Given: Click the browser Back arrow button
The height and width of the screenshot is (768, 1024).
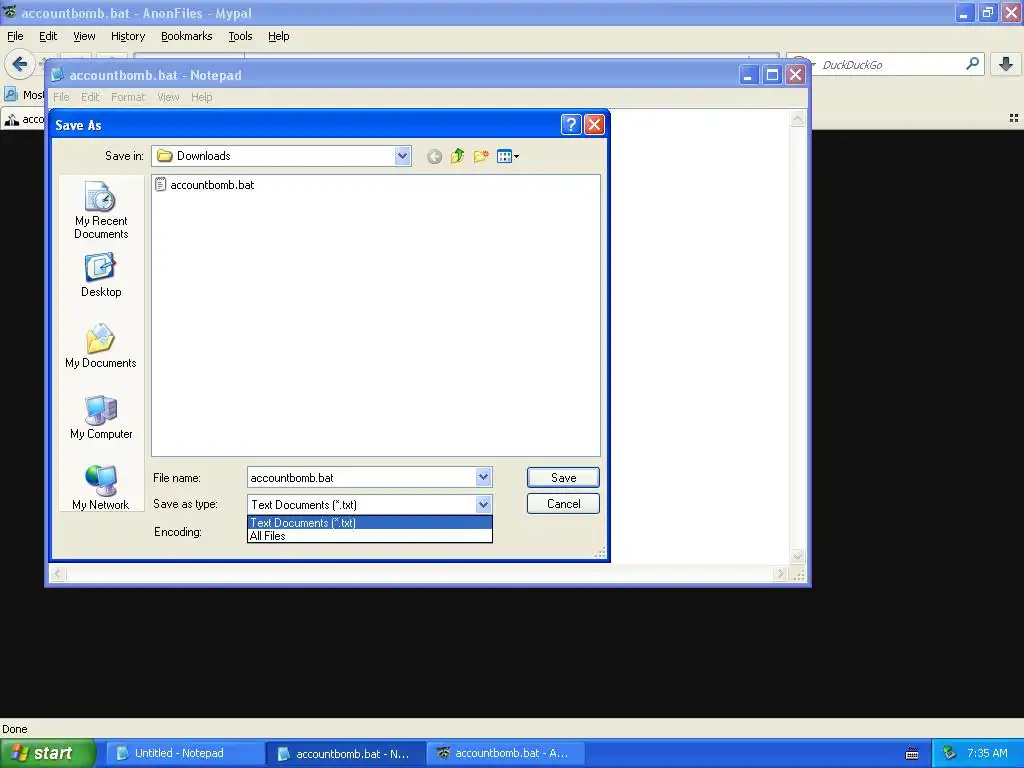Looking at the screenshot, I should pos(19,64).
